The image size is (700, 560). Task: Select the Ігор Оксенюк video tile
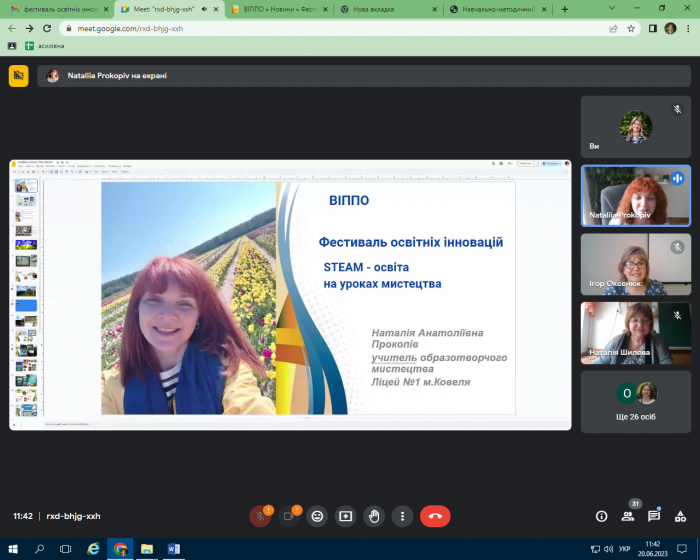click(x=635, y=264)
